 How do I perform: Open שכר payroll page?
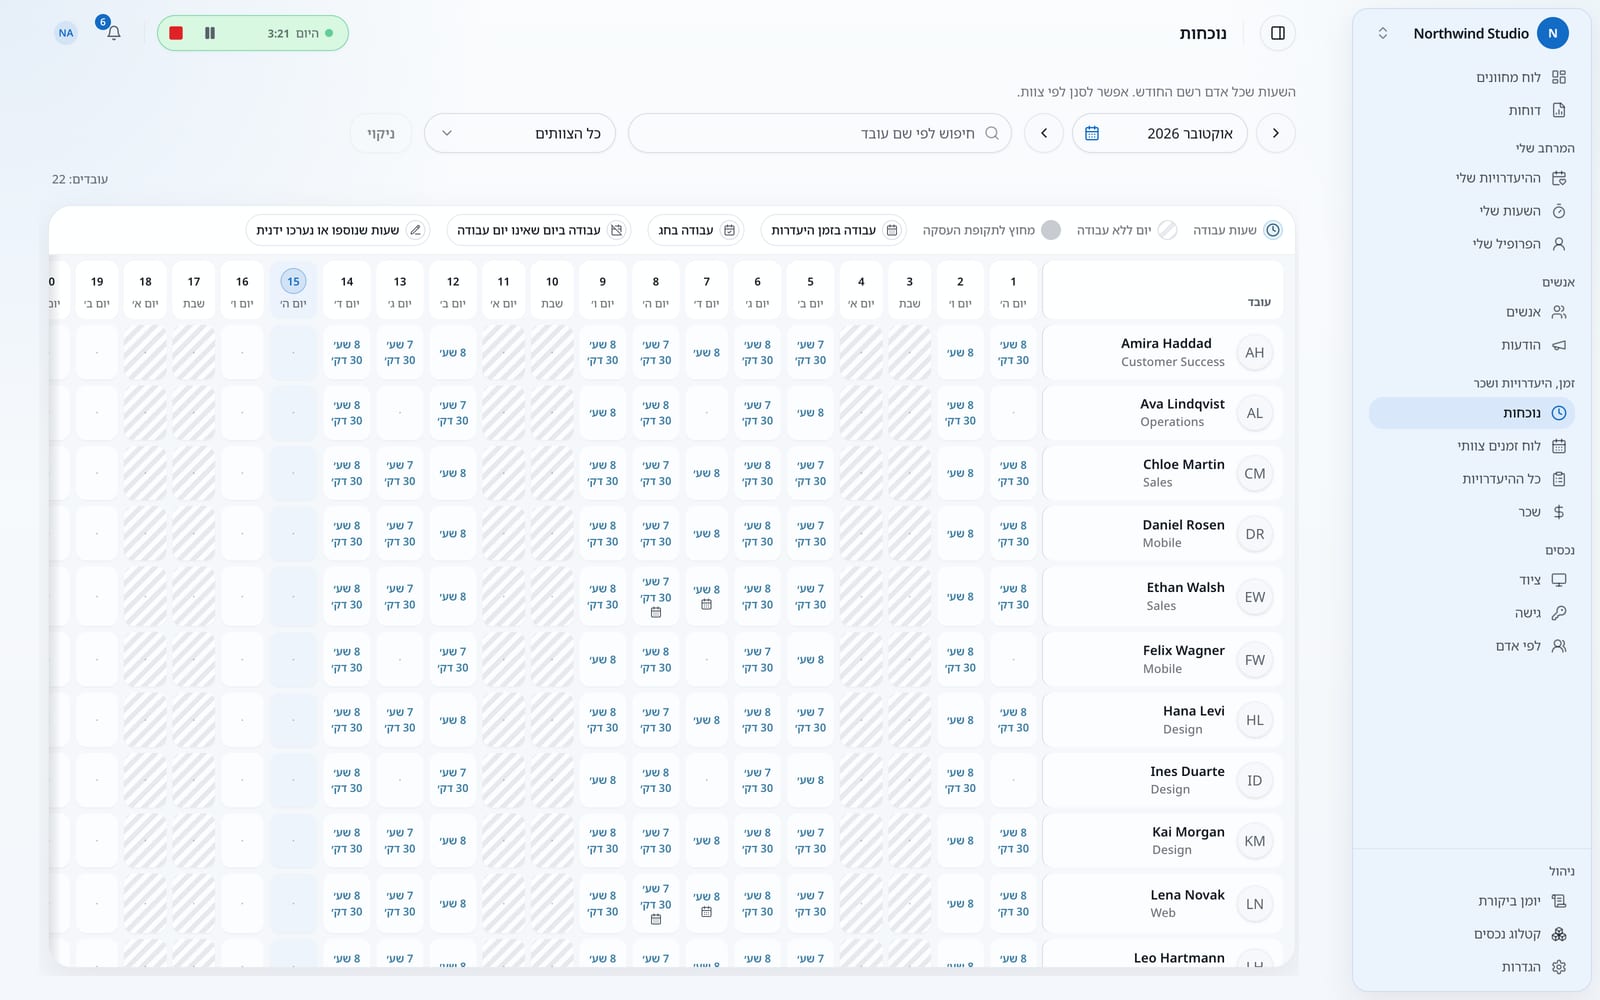(1471, 512)
